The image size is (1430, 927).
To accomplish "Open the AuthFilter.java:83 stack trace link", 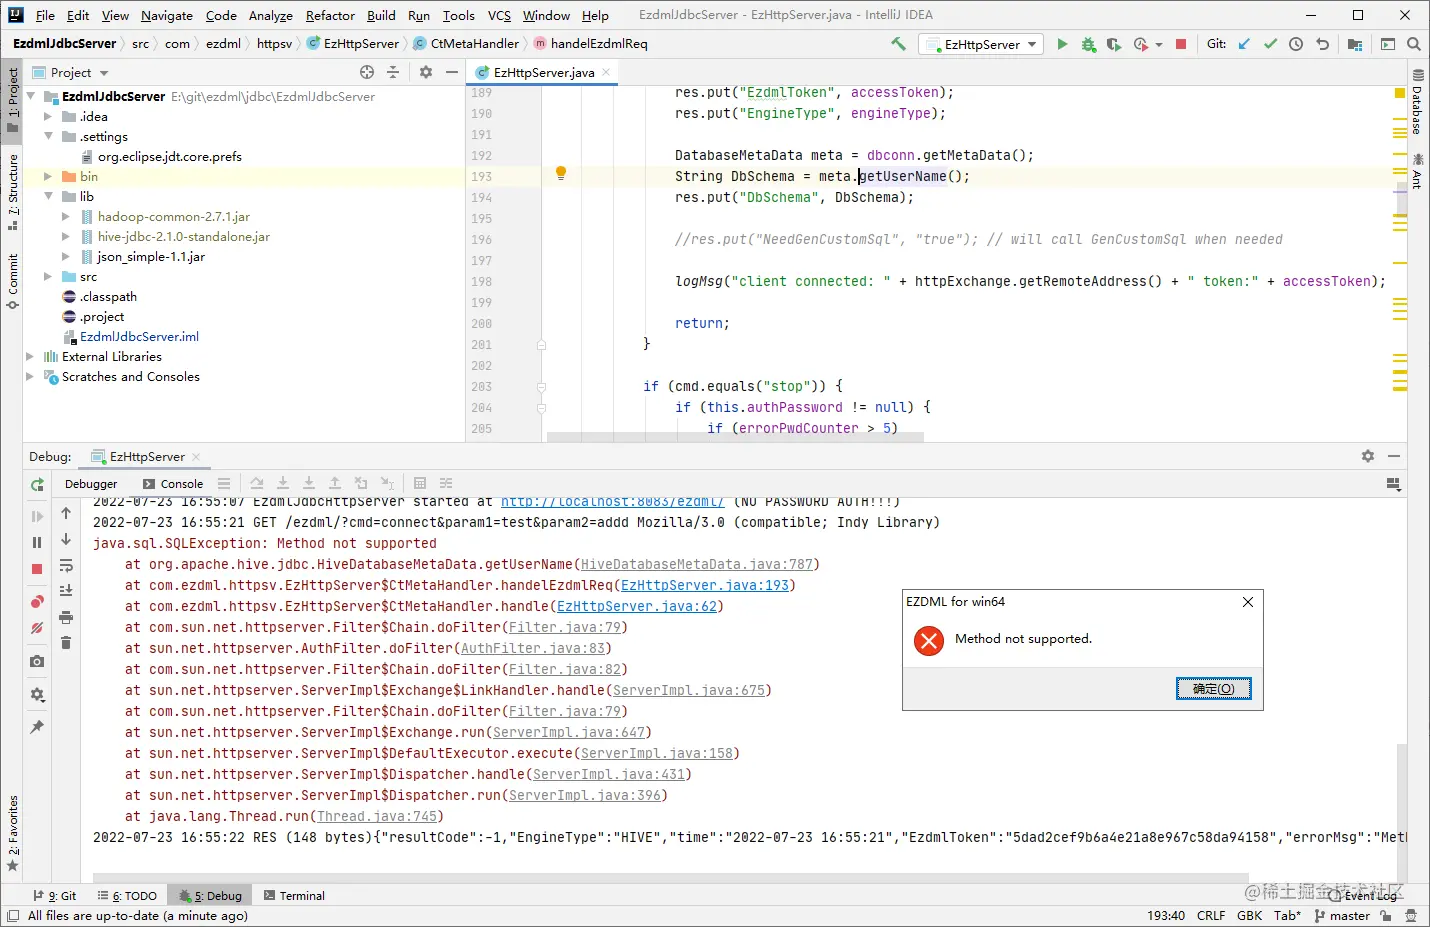I will point(533,649).
